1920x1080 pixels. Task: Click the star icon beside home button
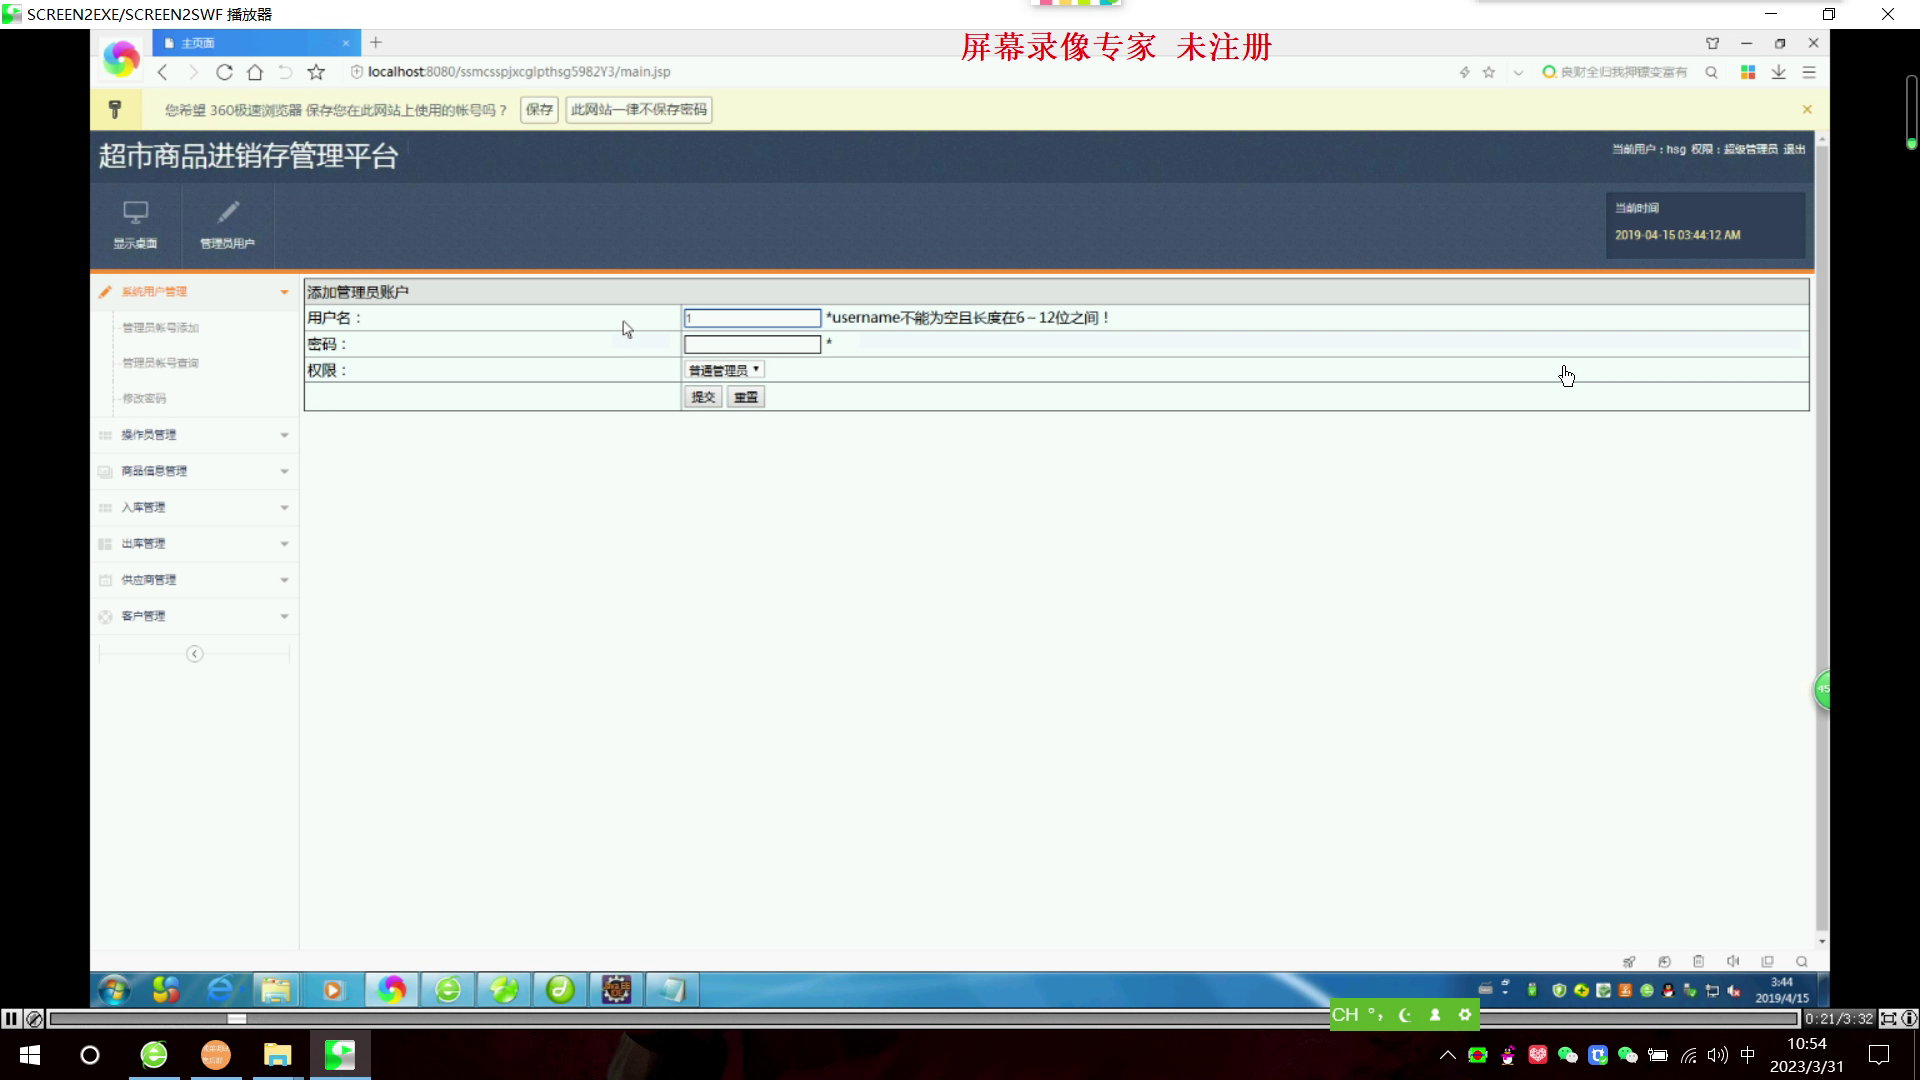(316, 72)
